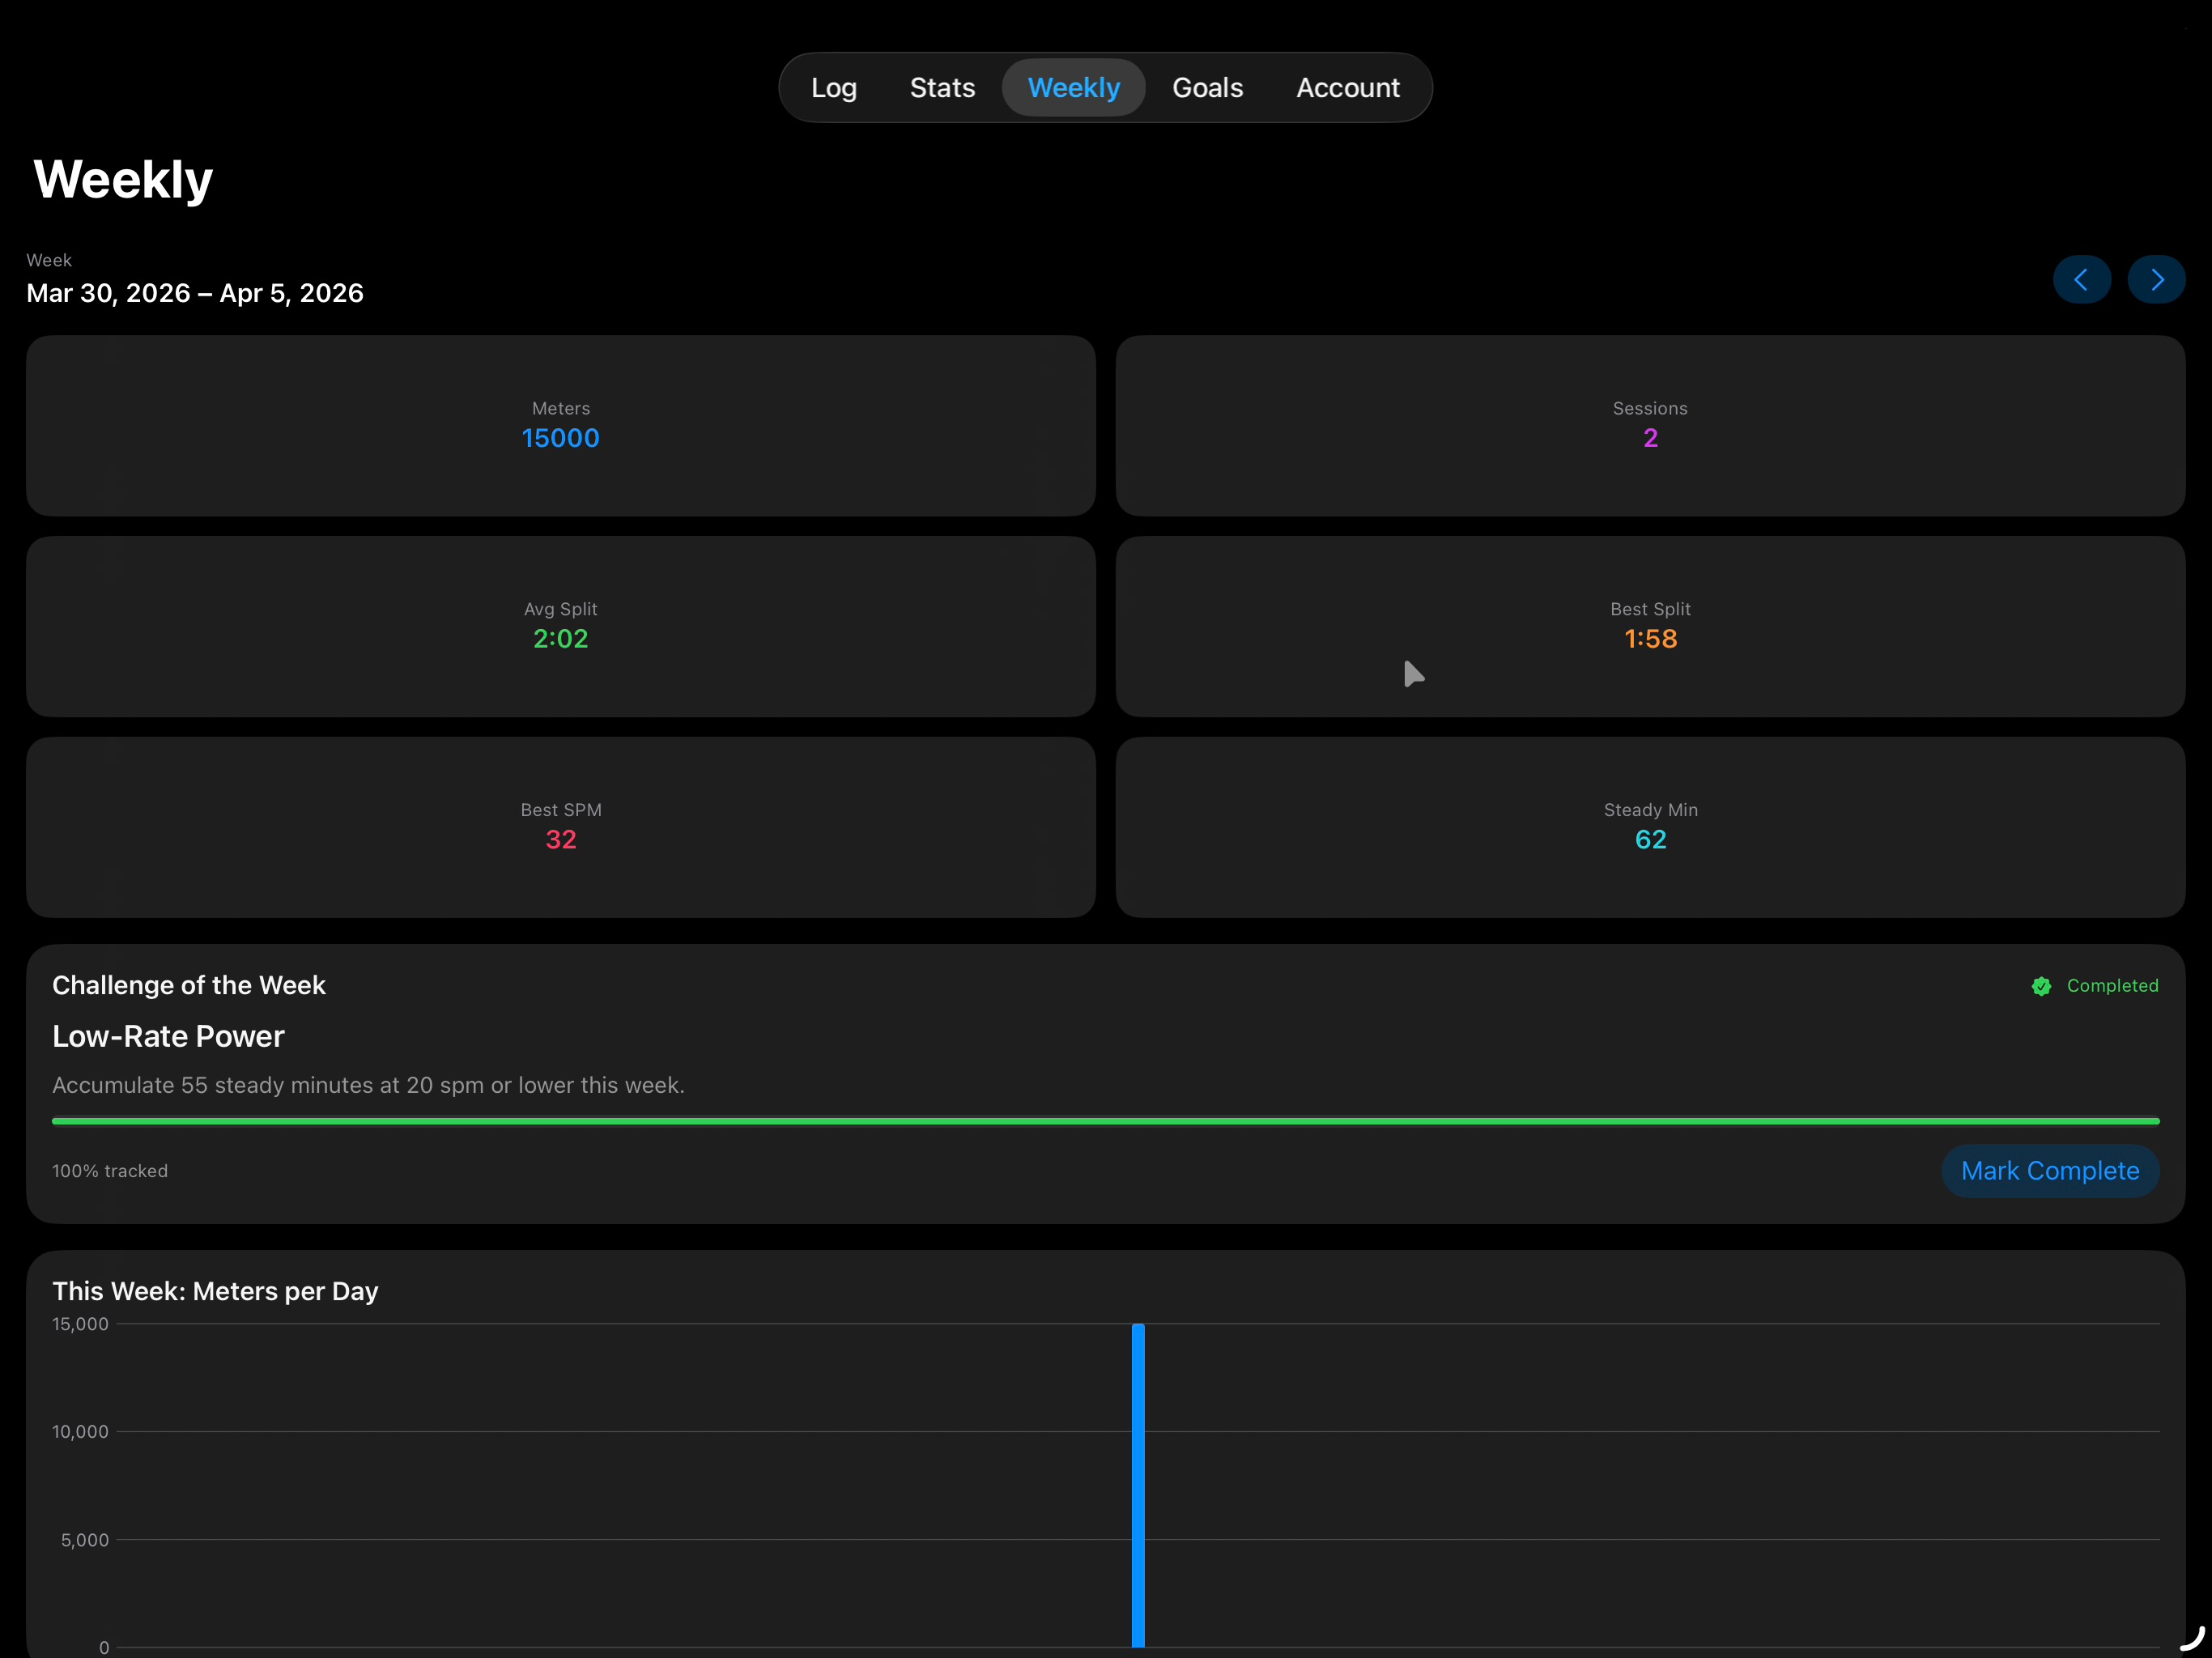Click the blue bar in the meters chart
Image resolution: width=2212 pixels, height=1658 pixels.
click(1138, 1485)
